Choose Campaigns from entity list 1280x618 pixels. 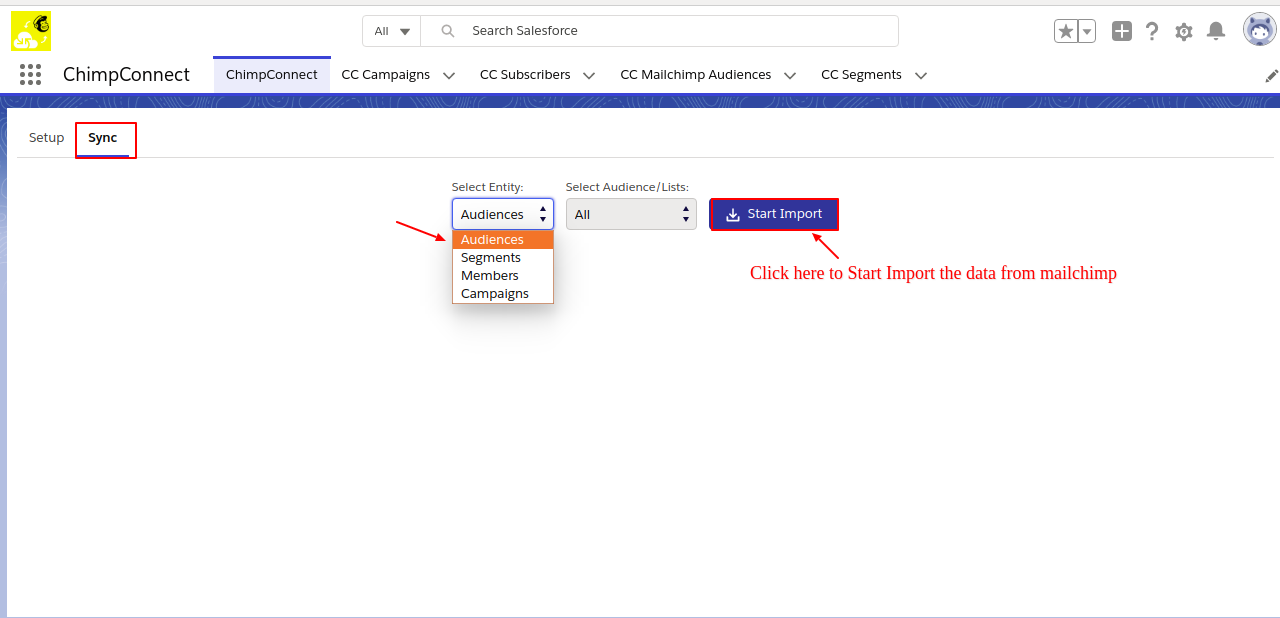(495, 294)
